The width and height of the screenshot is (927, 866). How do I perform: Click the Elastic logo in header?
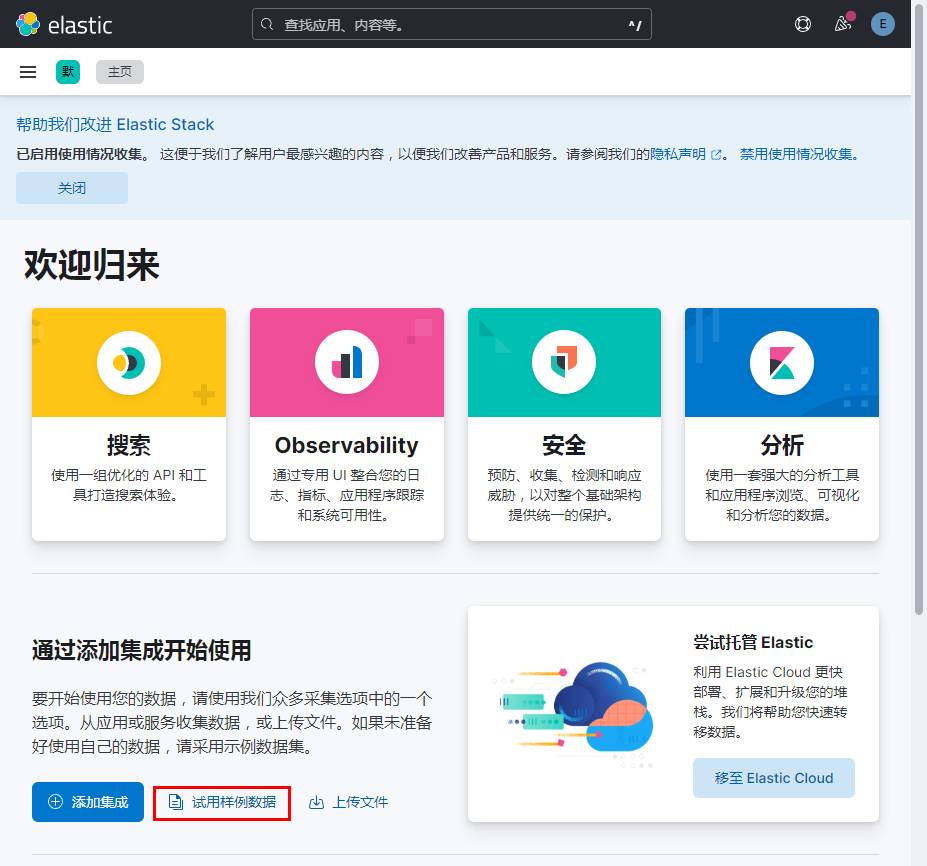click(x=64, y=24)
